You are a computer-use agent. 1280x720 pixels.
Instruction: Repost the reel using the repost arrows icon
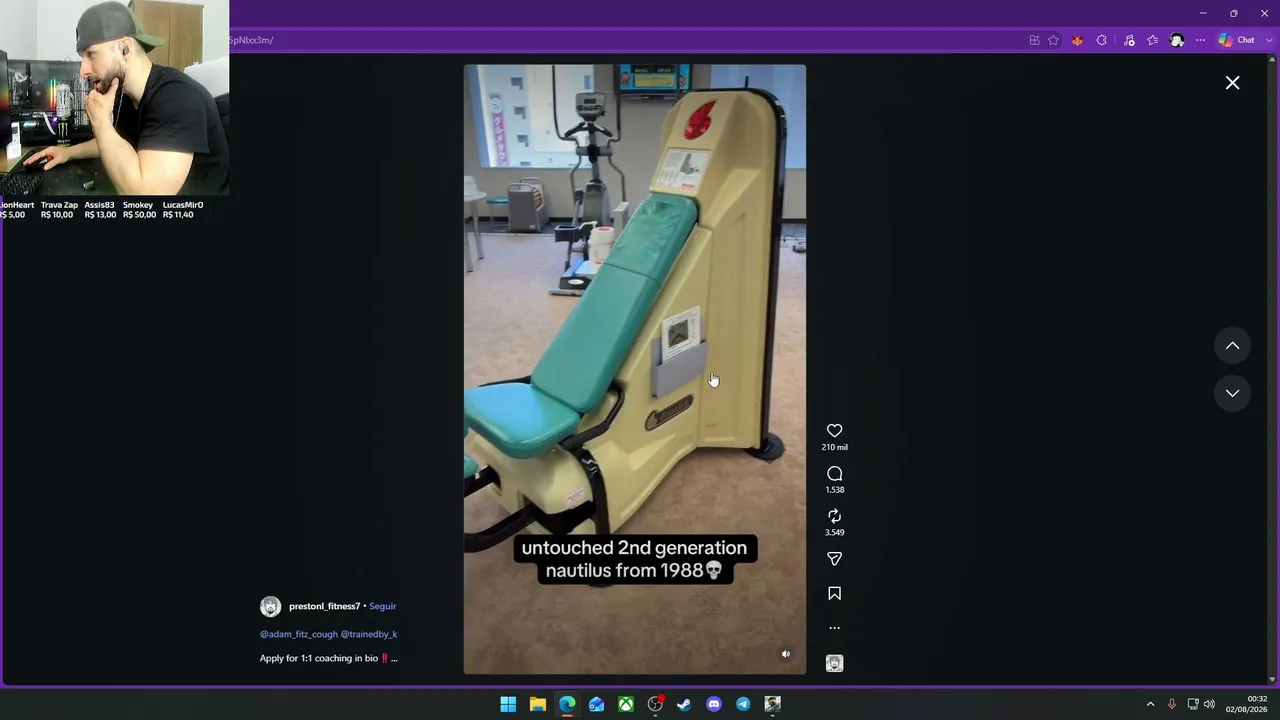[834, 516]
